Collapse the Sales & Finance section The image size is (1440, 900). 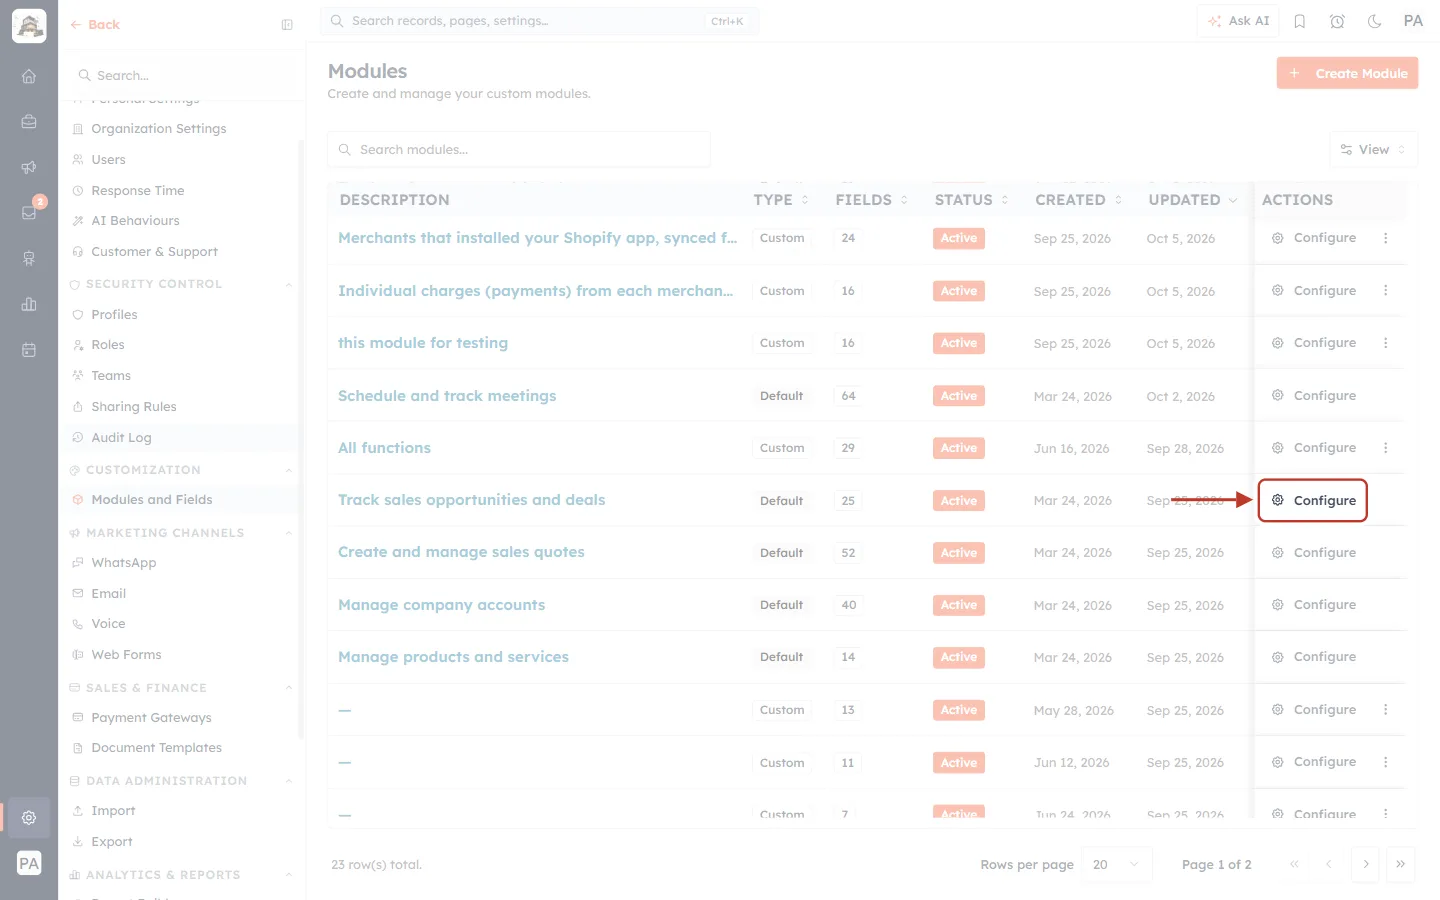(x=289, y=688)
